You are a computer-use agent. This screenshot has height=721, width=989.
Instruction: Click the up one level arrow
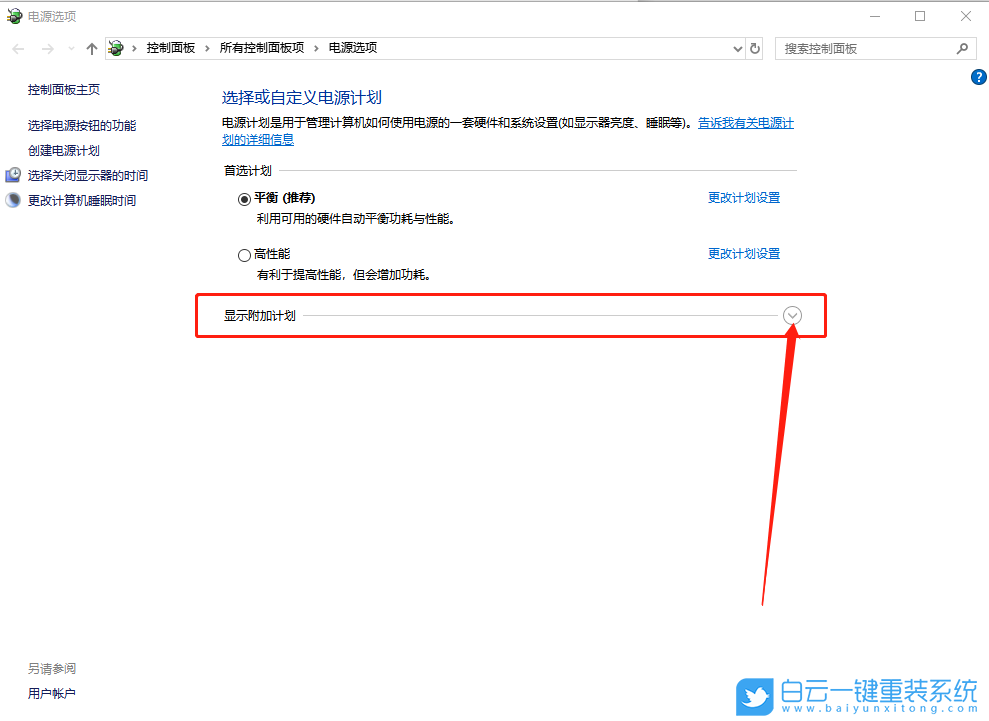click(91, 48)
